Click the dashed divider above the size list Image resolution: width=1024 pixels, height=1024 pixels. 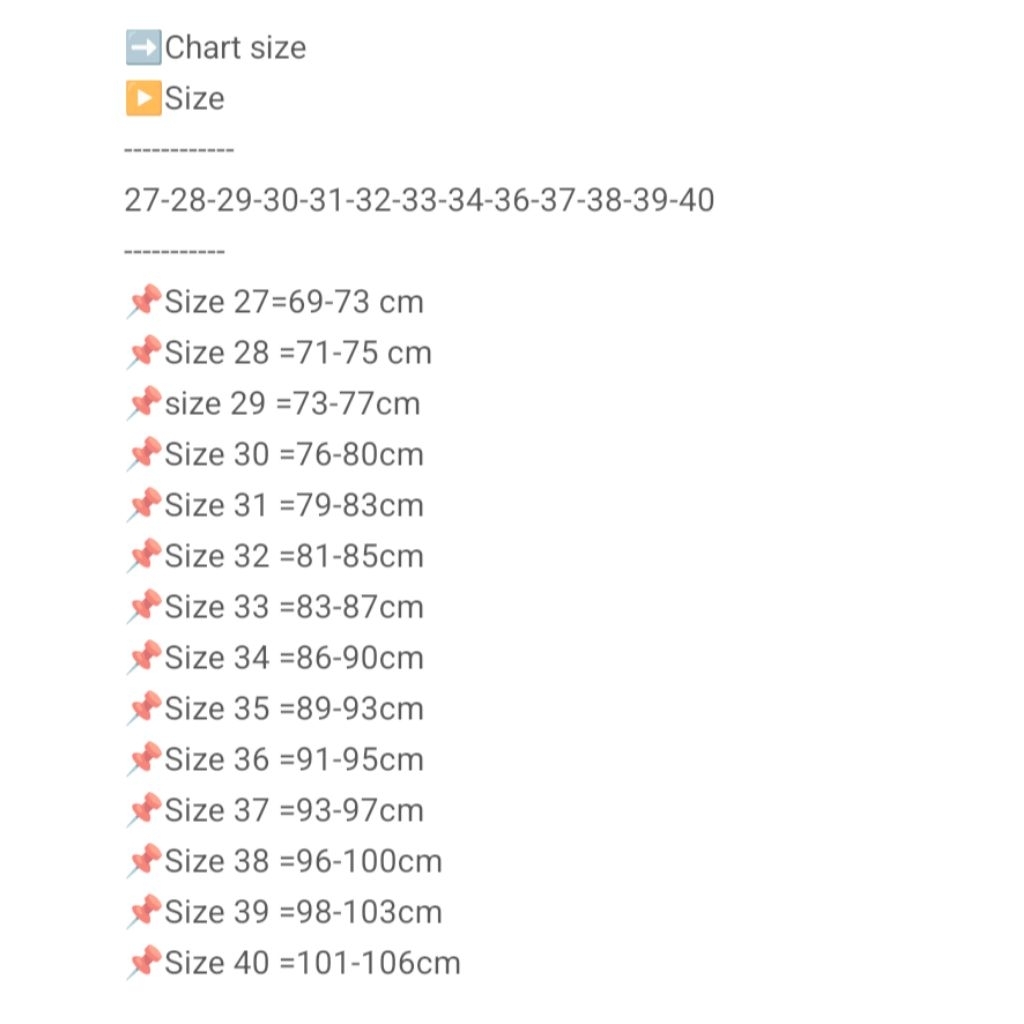coord(179,150)
